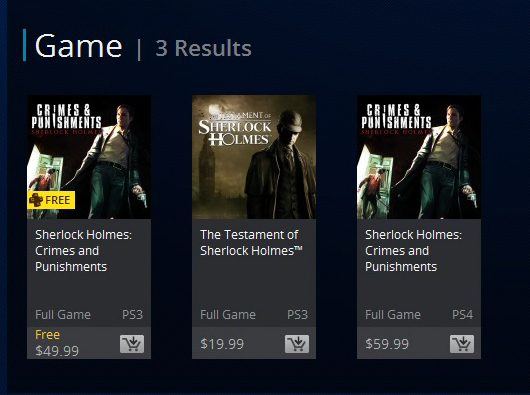This screenshot has width=530, height=395.
Task: Click the $49.99 original price
Action: pos(57,351)
